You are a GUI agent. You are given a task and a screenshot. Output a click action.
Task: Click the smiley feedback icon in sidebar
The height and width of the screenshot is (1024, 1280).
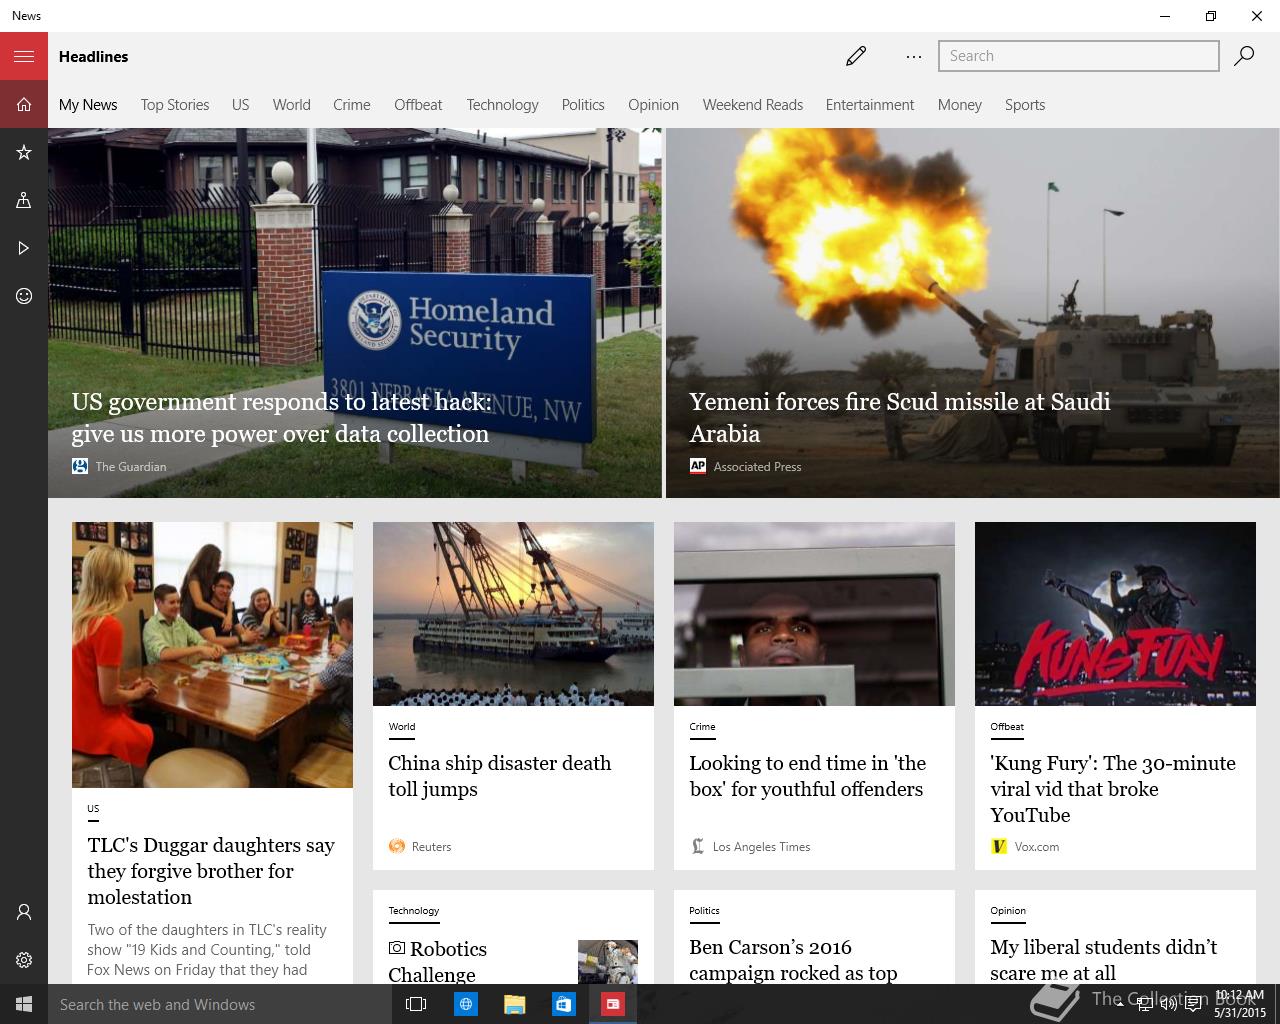tap(24, 296)
